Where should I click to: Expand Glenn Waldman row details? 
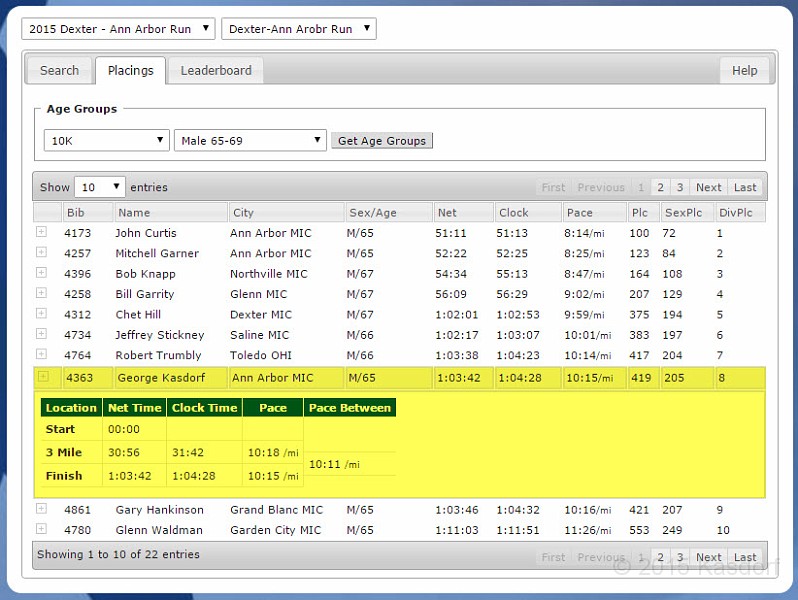click(41, 529)
